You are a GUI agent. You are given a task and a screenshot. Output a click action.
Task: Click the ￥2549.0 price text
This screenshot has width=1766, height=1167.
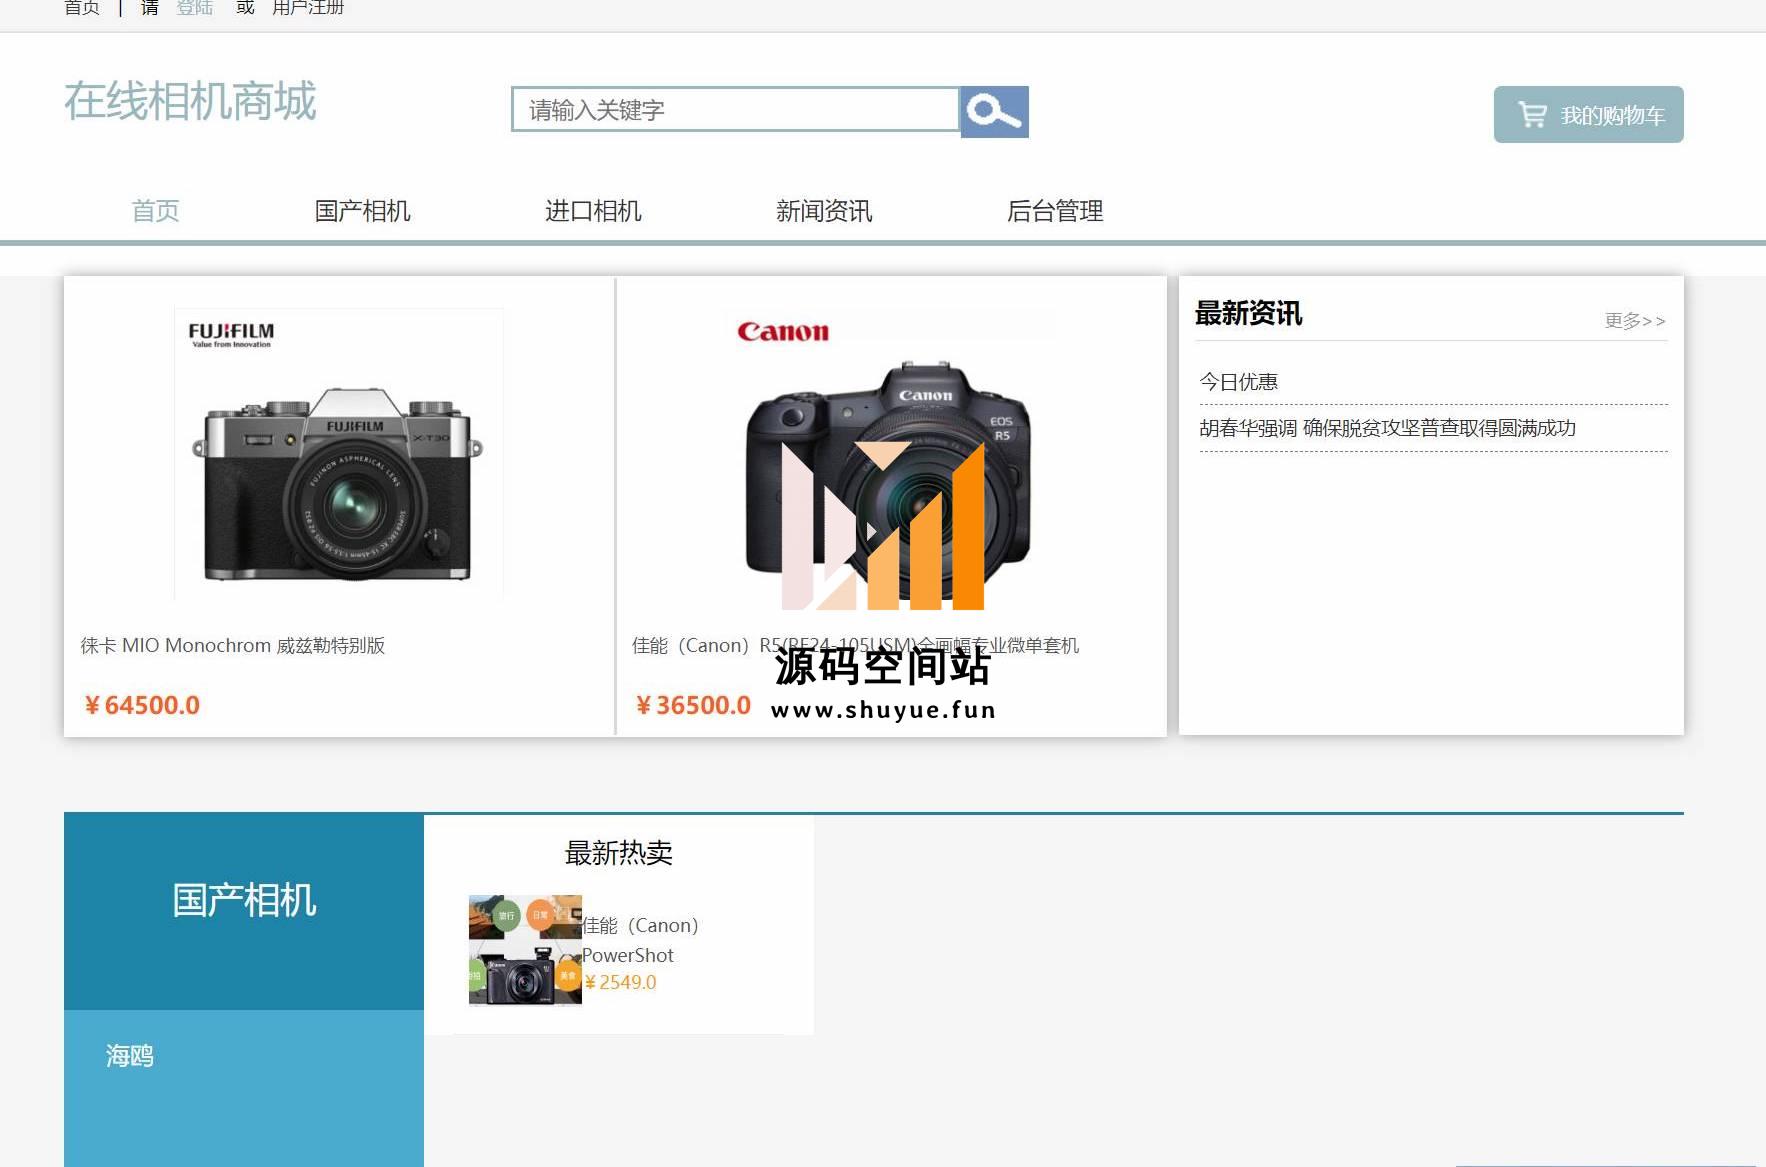pos(620,983)
